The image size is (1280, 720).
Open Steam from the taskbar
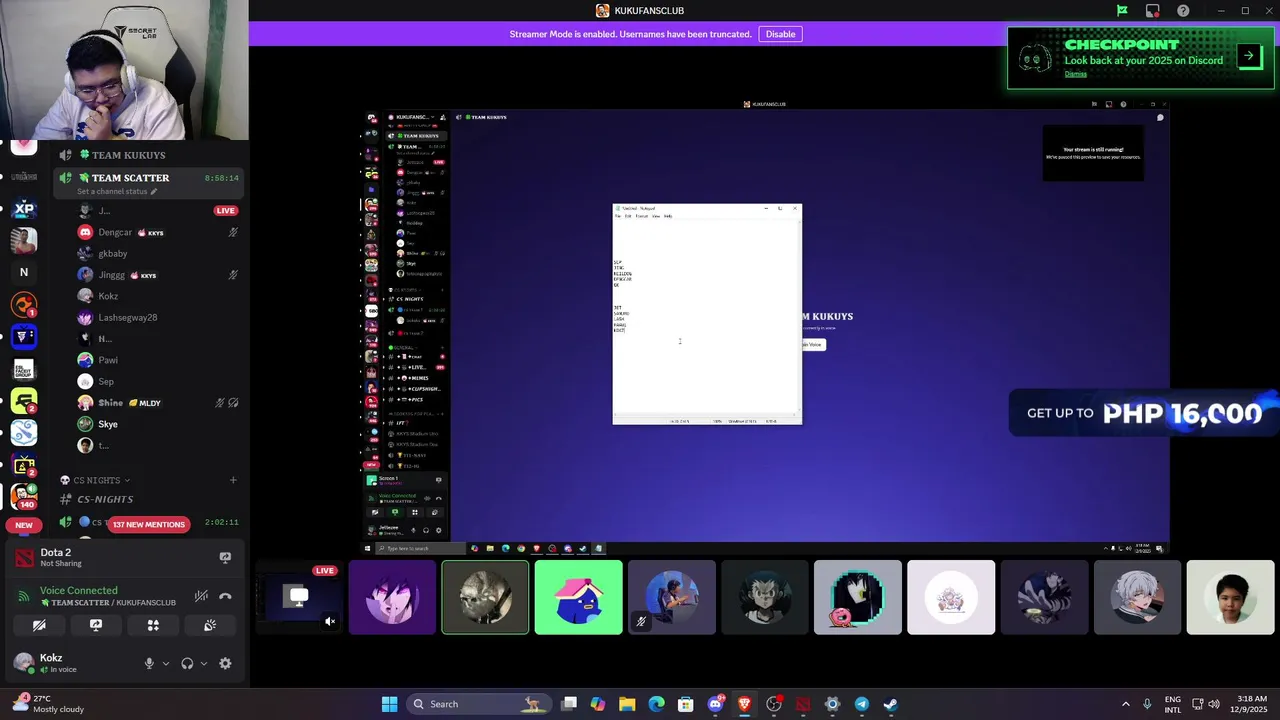click(x=890, y=704)
